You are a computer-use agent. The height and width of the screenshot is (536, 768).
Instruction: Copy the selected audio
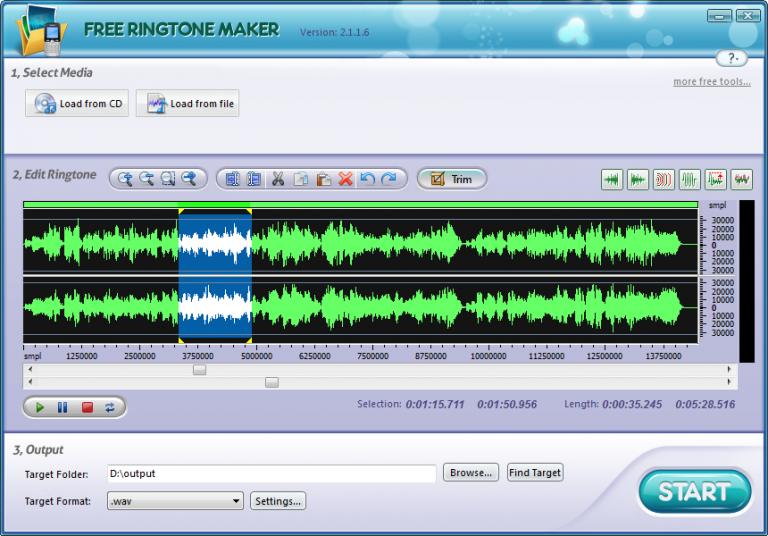301,179
